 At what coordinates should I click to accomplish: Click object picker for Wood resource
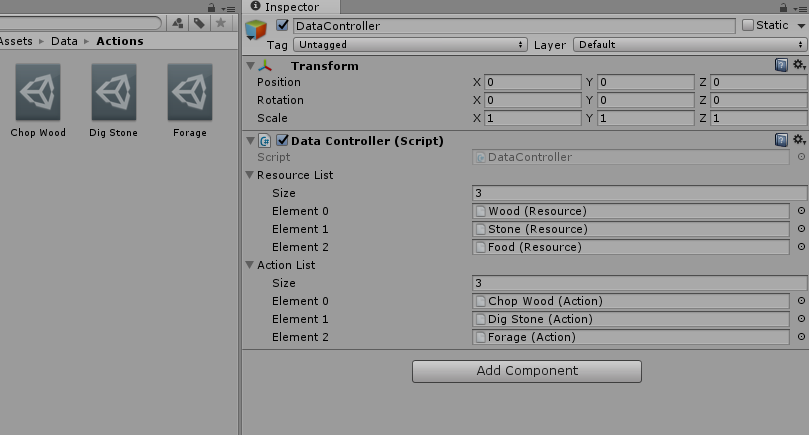[x=800, y=211]
